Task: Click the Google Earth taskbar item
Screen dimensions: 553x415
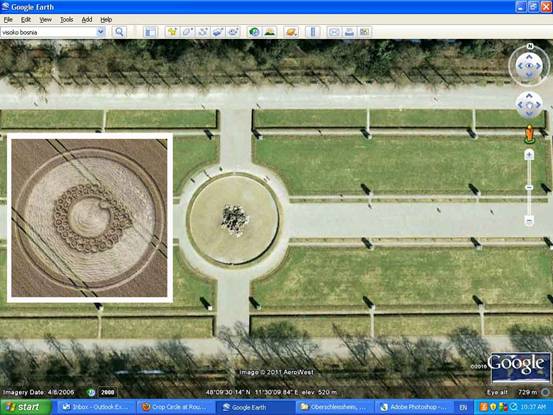Action: pos(255,407)
